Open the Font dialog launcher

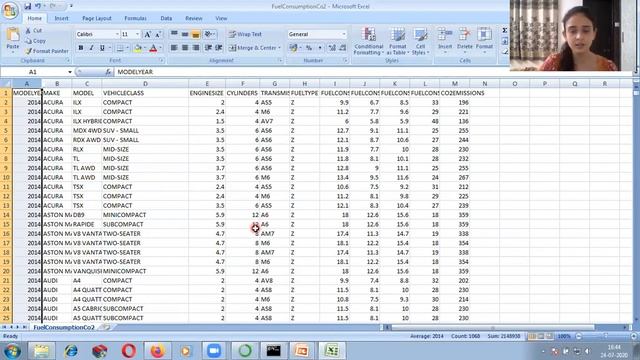(x=162, y=60)
